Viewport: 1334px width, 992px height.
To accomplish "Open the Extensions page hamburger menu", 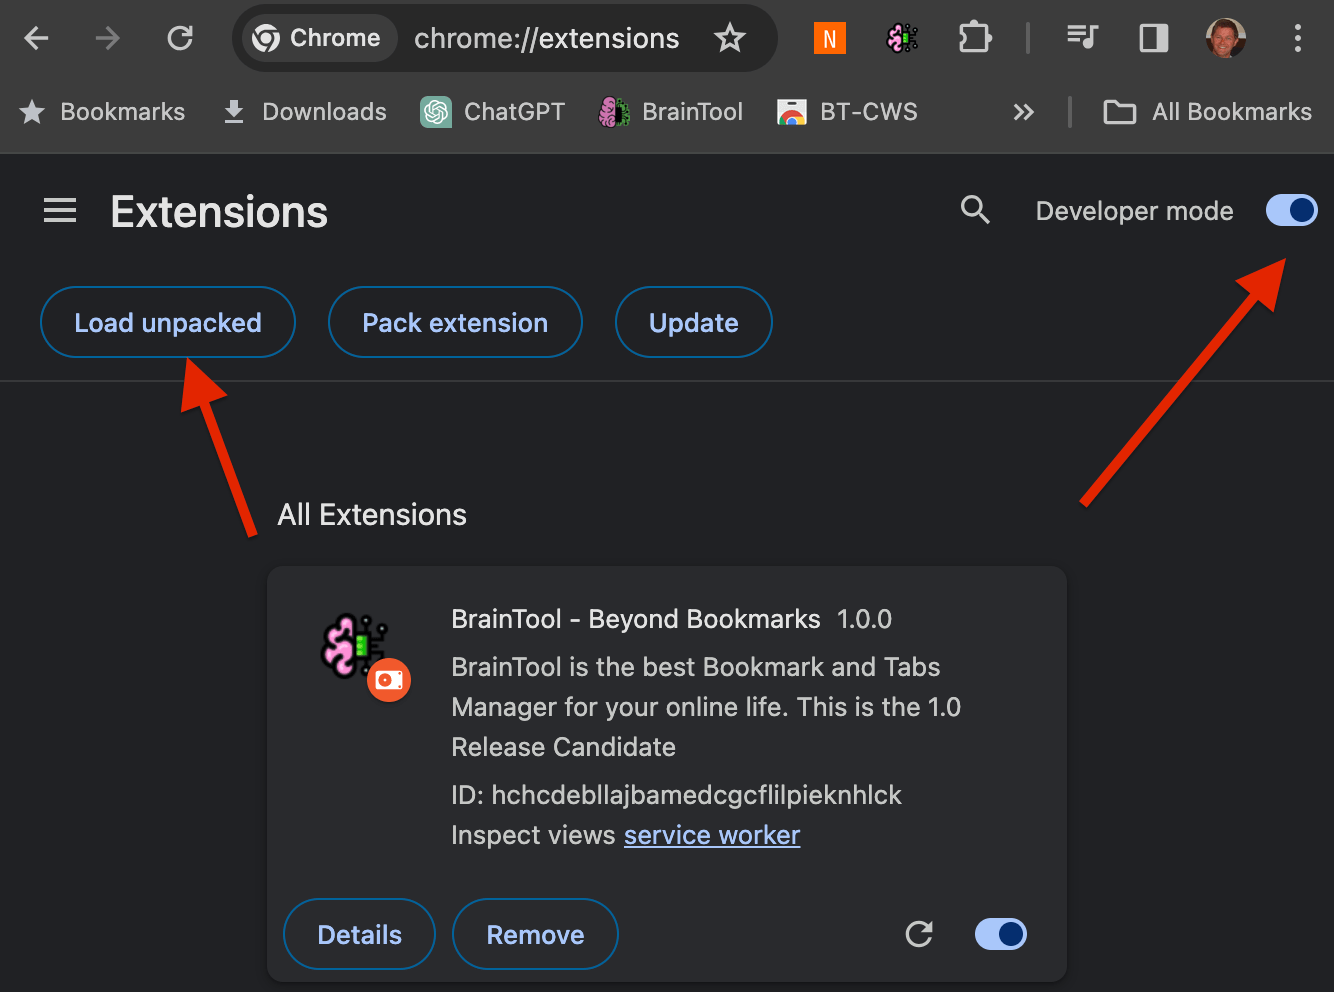I will coord(59,210).
